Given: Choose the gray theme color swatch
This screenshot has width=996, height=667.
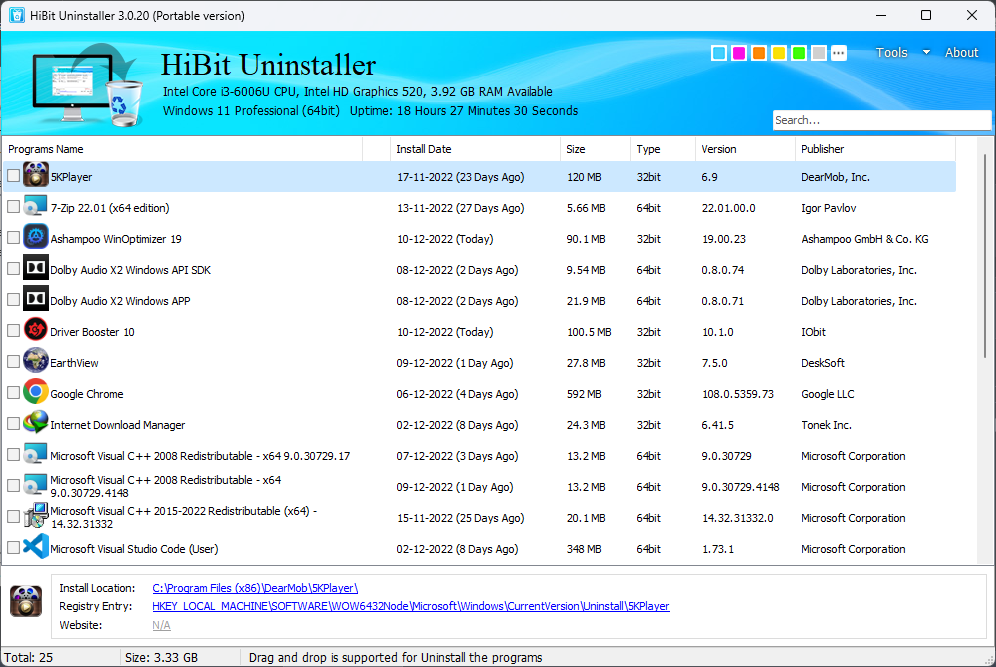Looking at the screenshot, I should click(819, 53).
